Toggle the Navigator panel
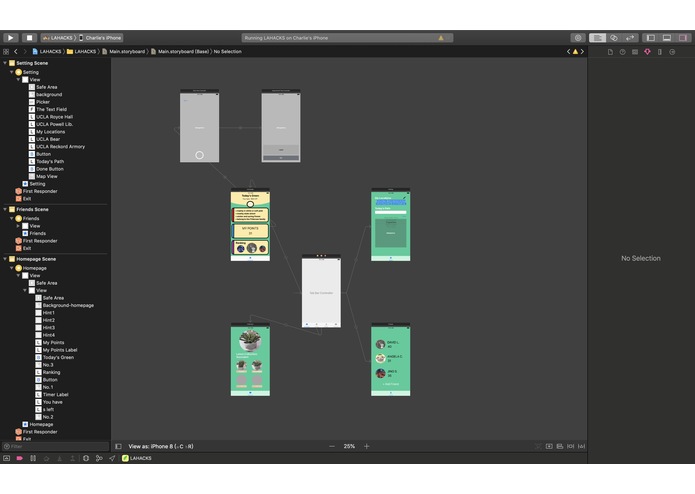Viewport: 695px width, 494px height. click(x=651, y=38)
